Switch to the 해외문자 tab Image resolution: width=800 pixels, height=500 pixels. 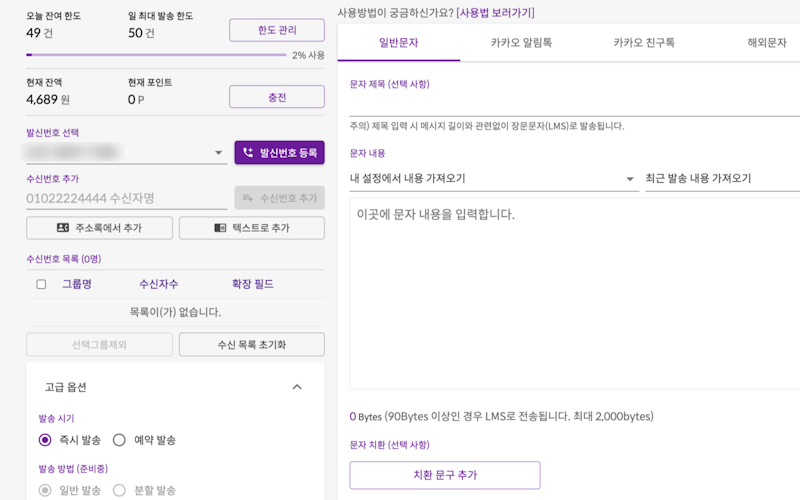pyautogui.click(x=766, y=43)
